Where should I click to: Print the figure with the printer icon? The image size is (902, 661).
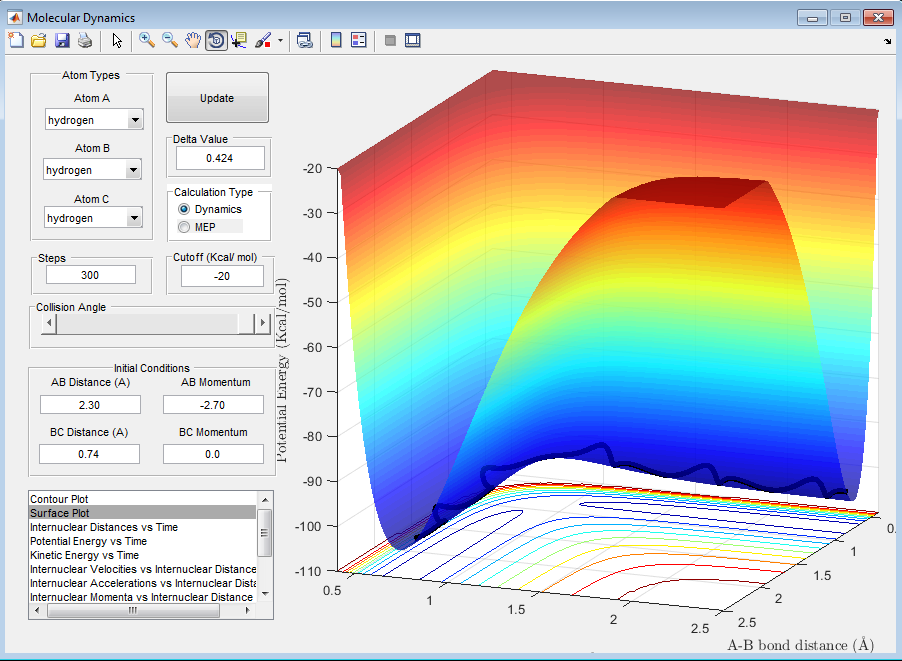click(84, 40)
